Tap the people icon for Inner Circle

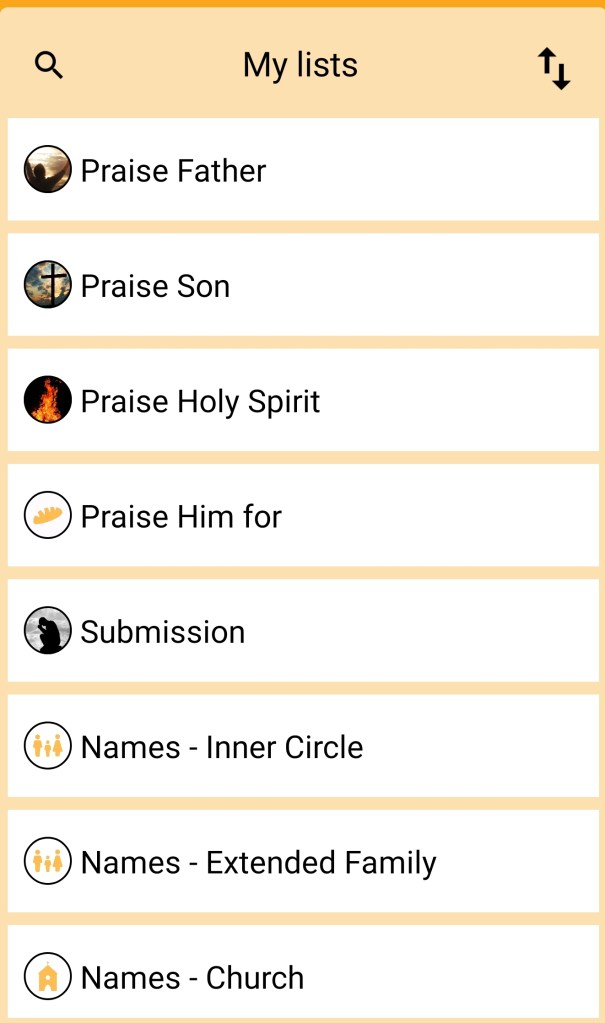pyautogui.click(x=48, y=747)
